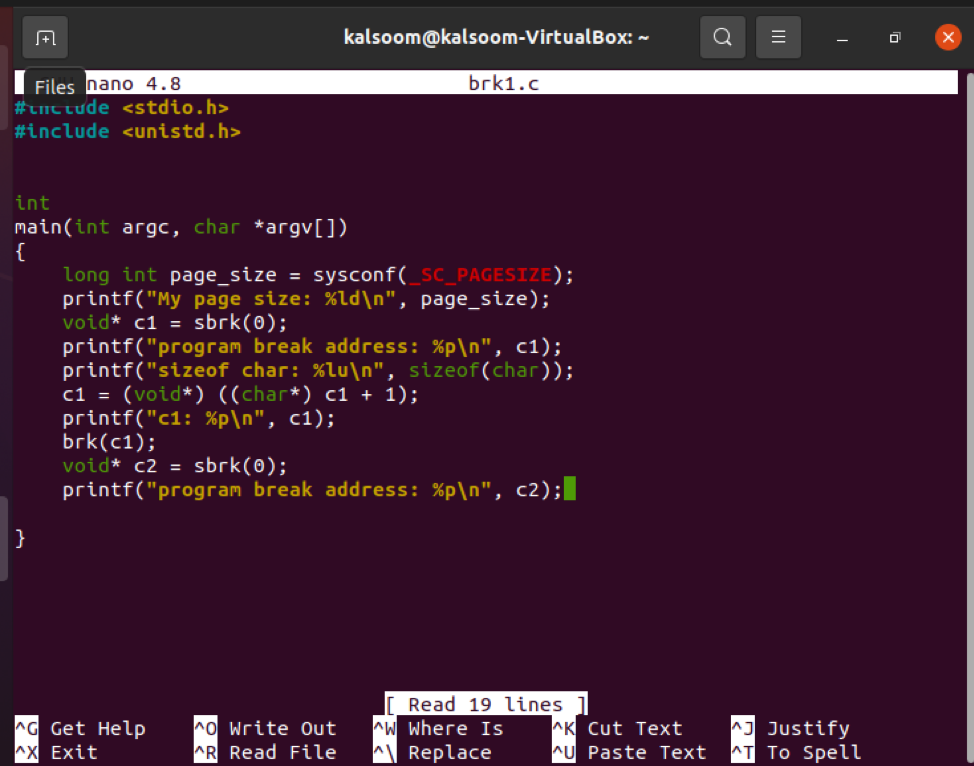The width and height of the screenshot is (974, 766).
Task: Select the Paste Text shortcut
Action: [x=646, y=753]
